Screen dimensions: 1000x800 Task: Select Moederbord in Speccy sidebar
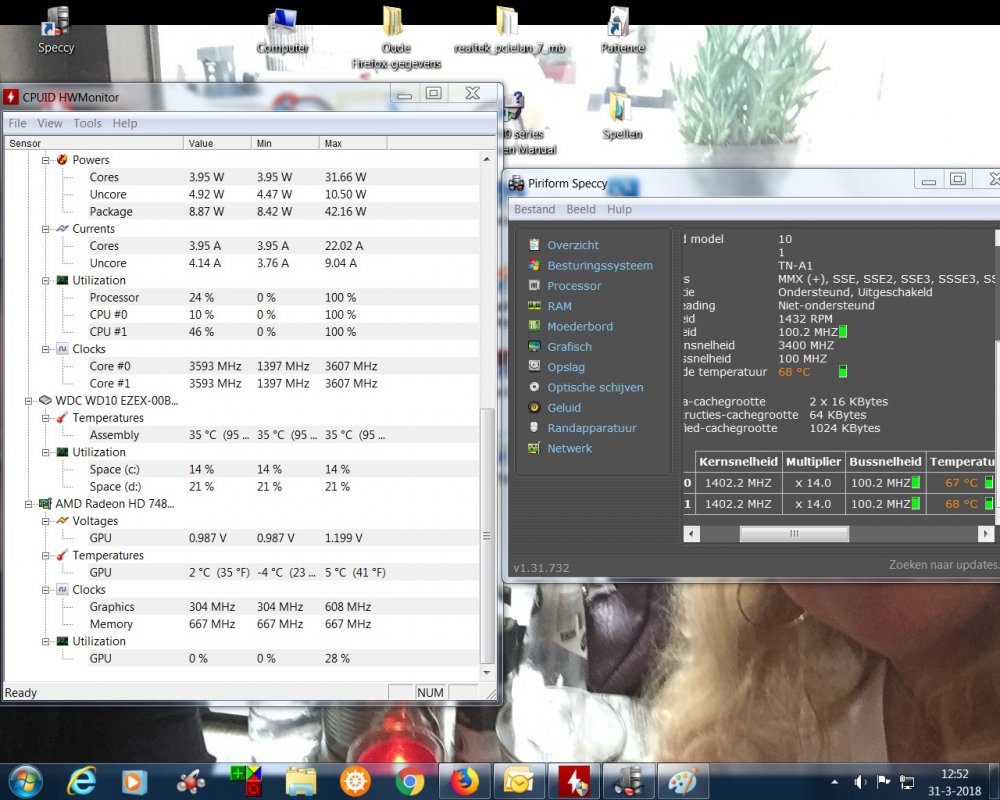pyautogui.click(x=579, y=327)
